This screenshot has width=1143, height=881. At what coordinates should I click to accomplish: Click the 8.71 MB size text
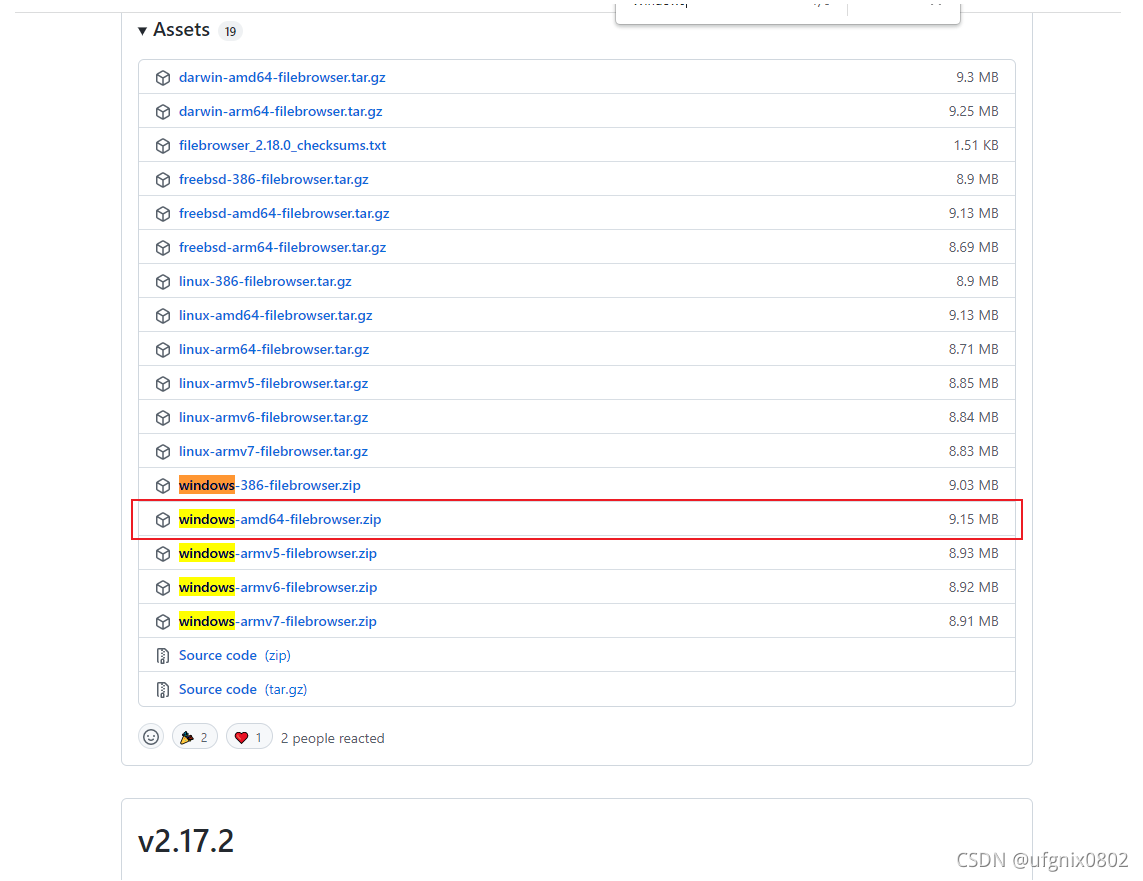pos(973,349)
